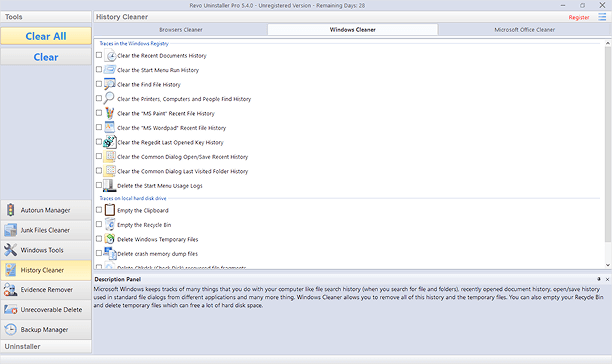Check Empty the Clipboard
Screen dimensions: 612x364
point(99,210)
